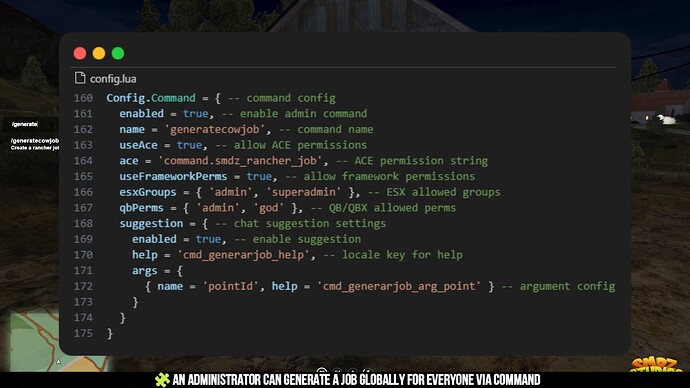Screen dimensions: 690x388
Task: Click 'true' value on line 161
Action: (x=195, y=114)
